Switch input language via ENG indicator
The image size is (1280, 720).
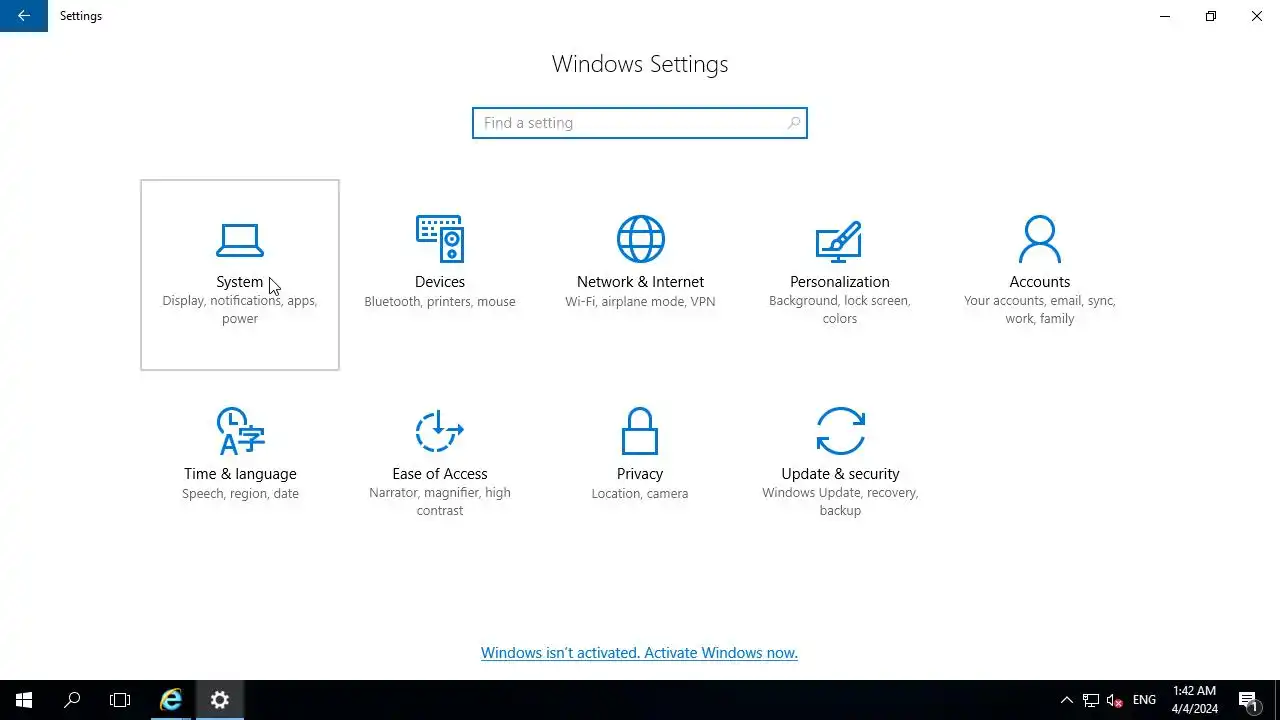pyautogui.click(x=1145, y=700)
